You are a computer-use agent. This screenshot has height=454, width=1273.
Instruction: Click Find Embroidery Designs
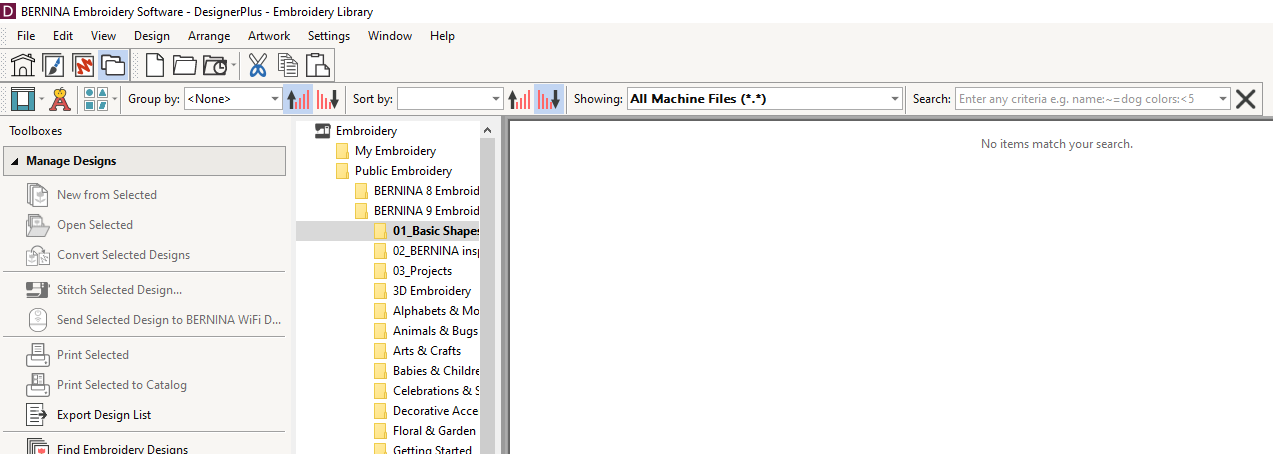[x=122, y=448]
